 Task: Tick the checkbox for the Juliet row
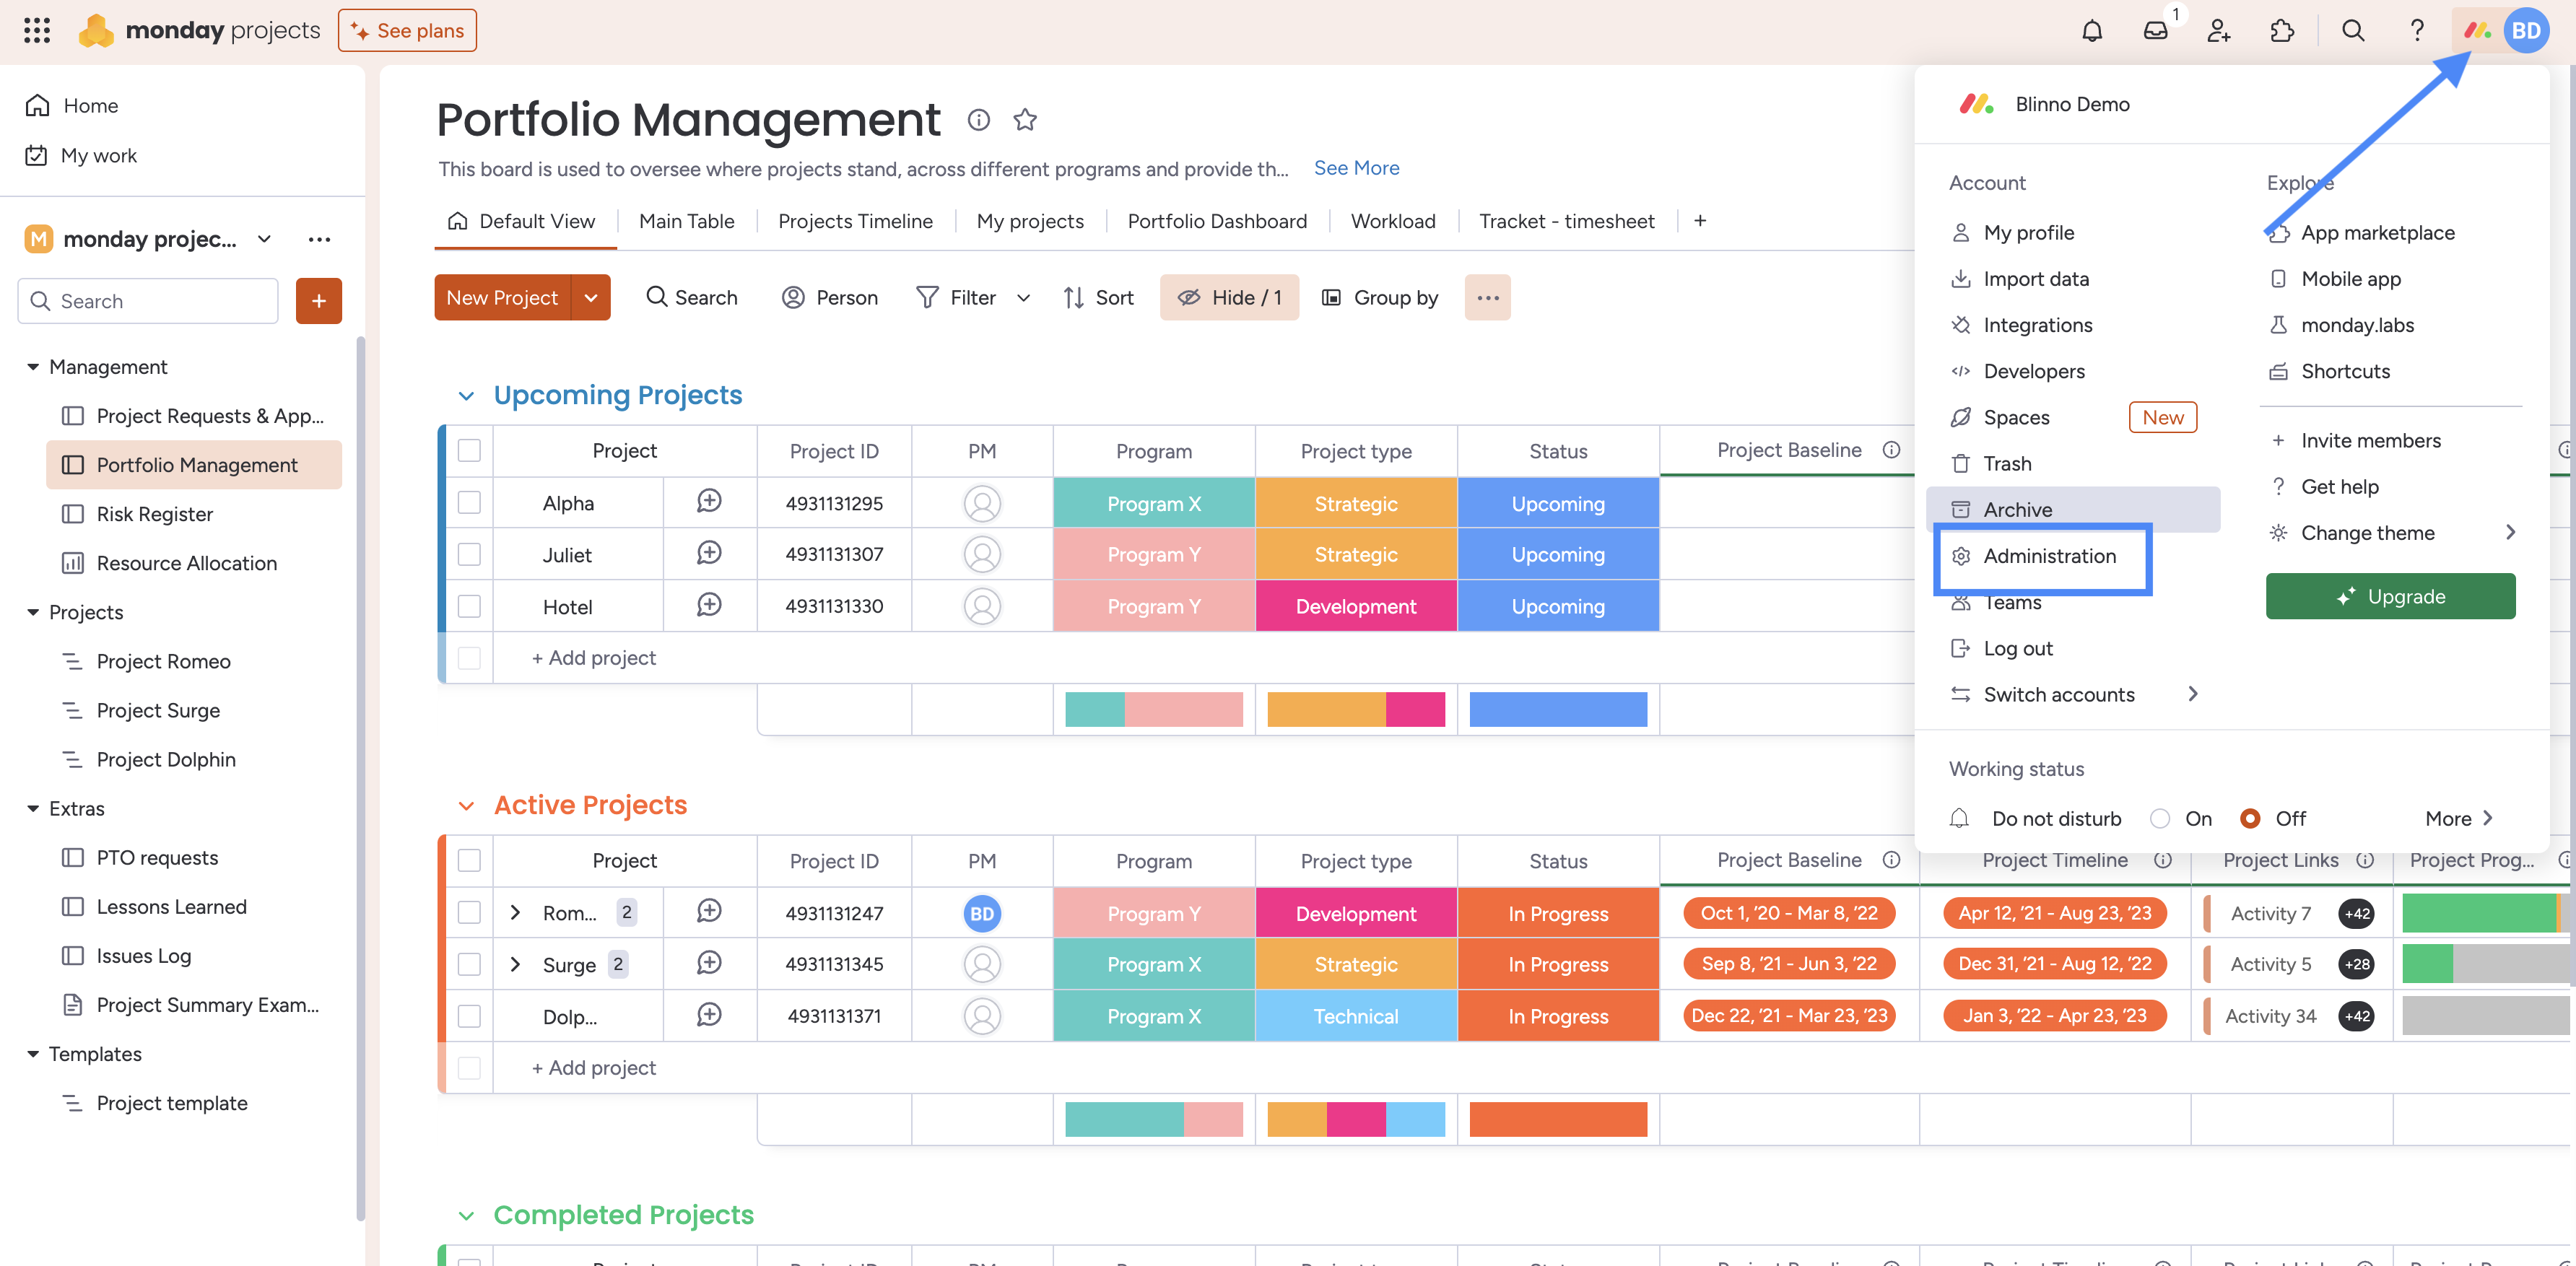[469, 554]
